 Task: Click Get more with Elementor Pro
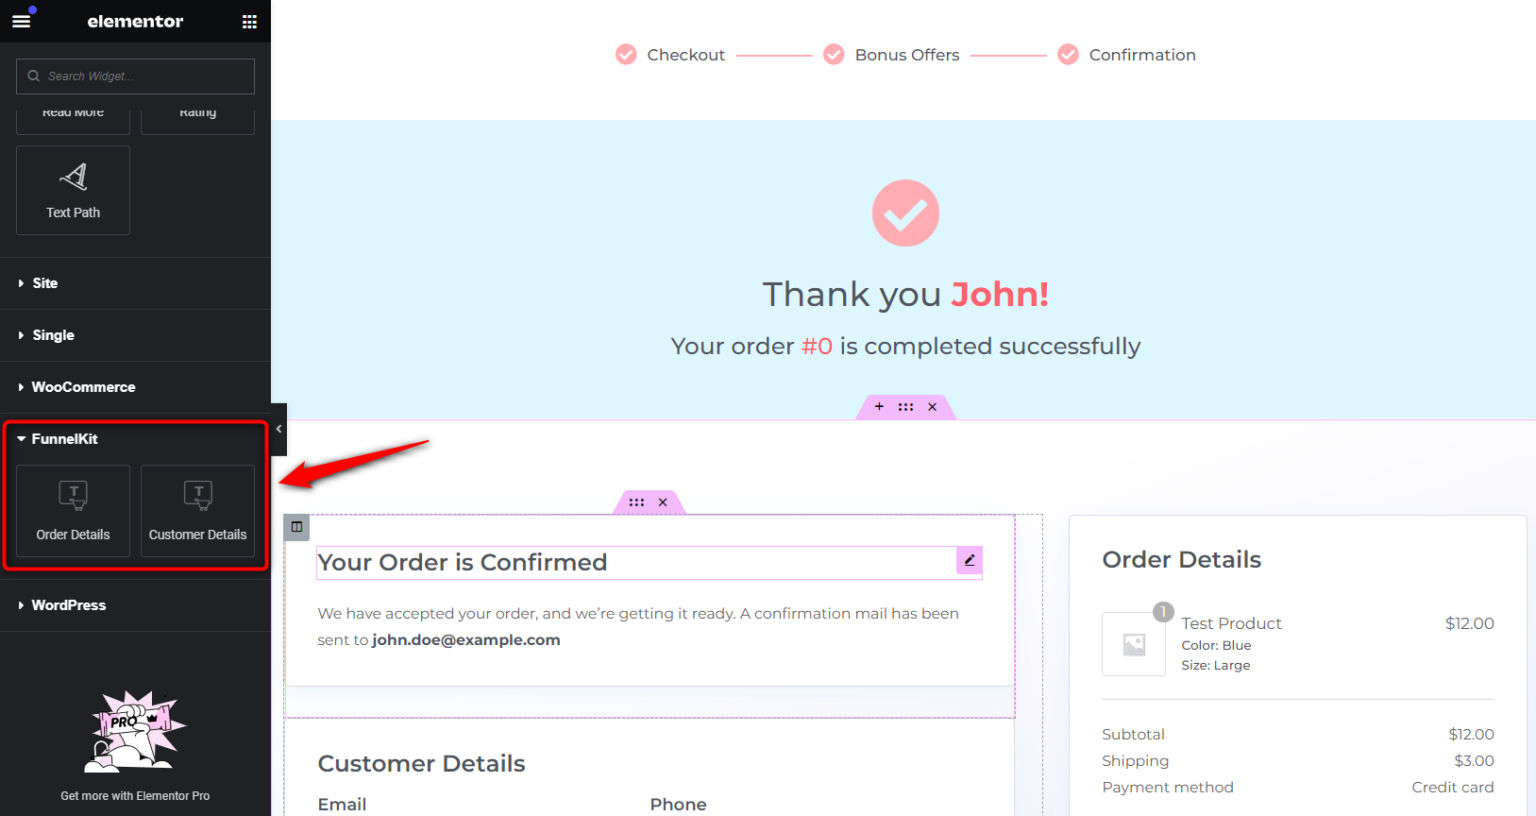[x=135, y=795]
